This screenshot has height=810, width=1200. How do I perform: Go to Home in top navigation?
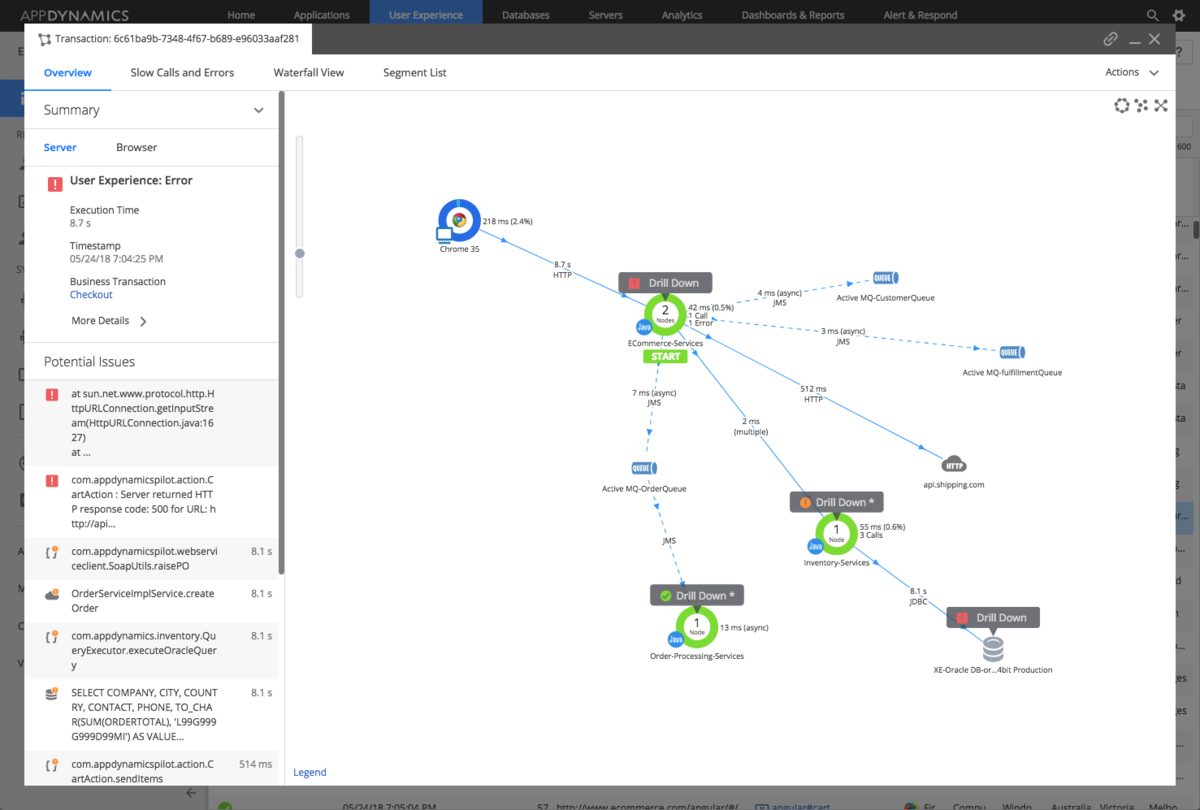pyautogui.click(x=241, y=15)
